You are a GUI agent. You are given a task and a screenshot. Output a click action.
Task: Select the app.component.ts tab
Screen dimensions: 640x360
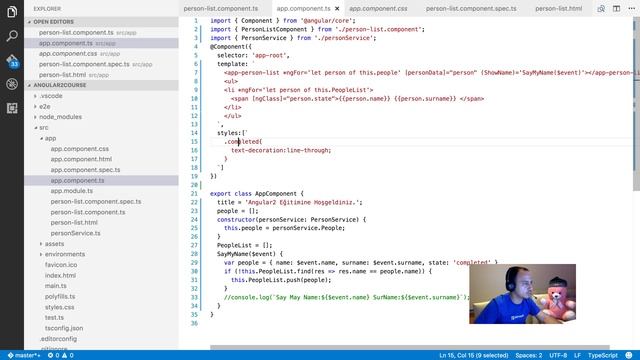pyautogui.click(x=303, y=9)
